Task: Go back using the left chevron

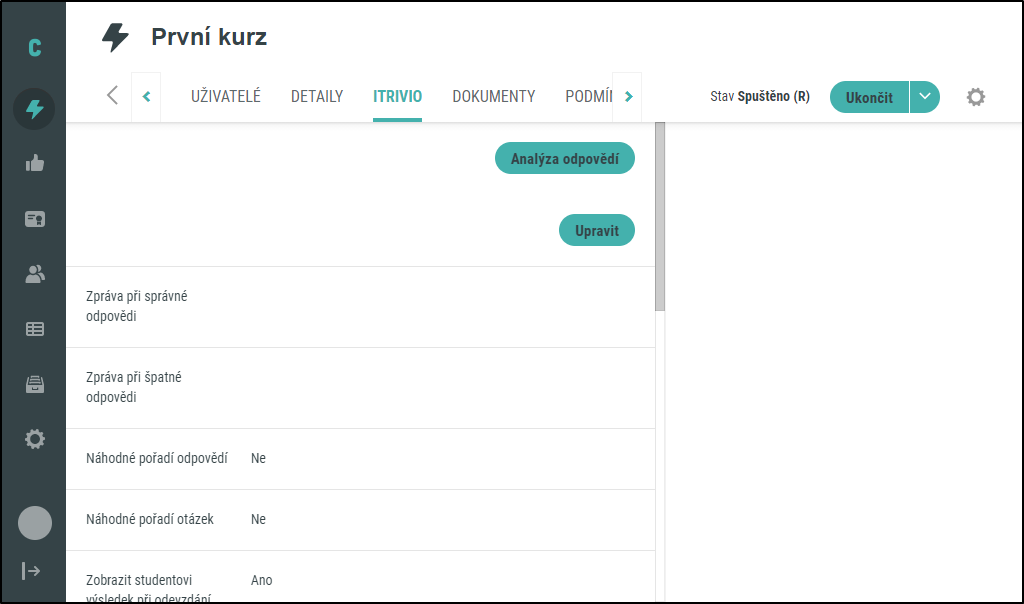Action: 112,96
